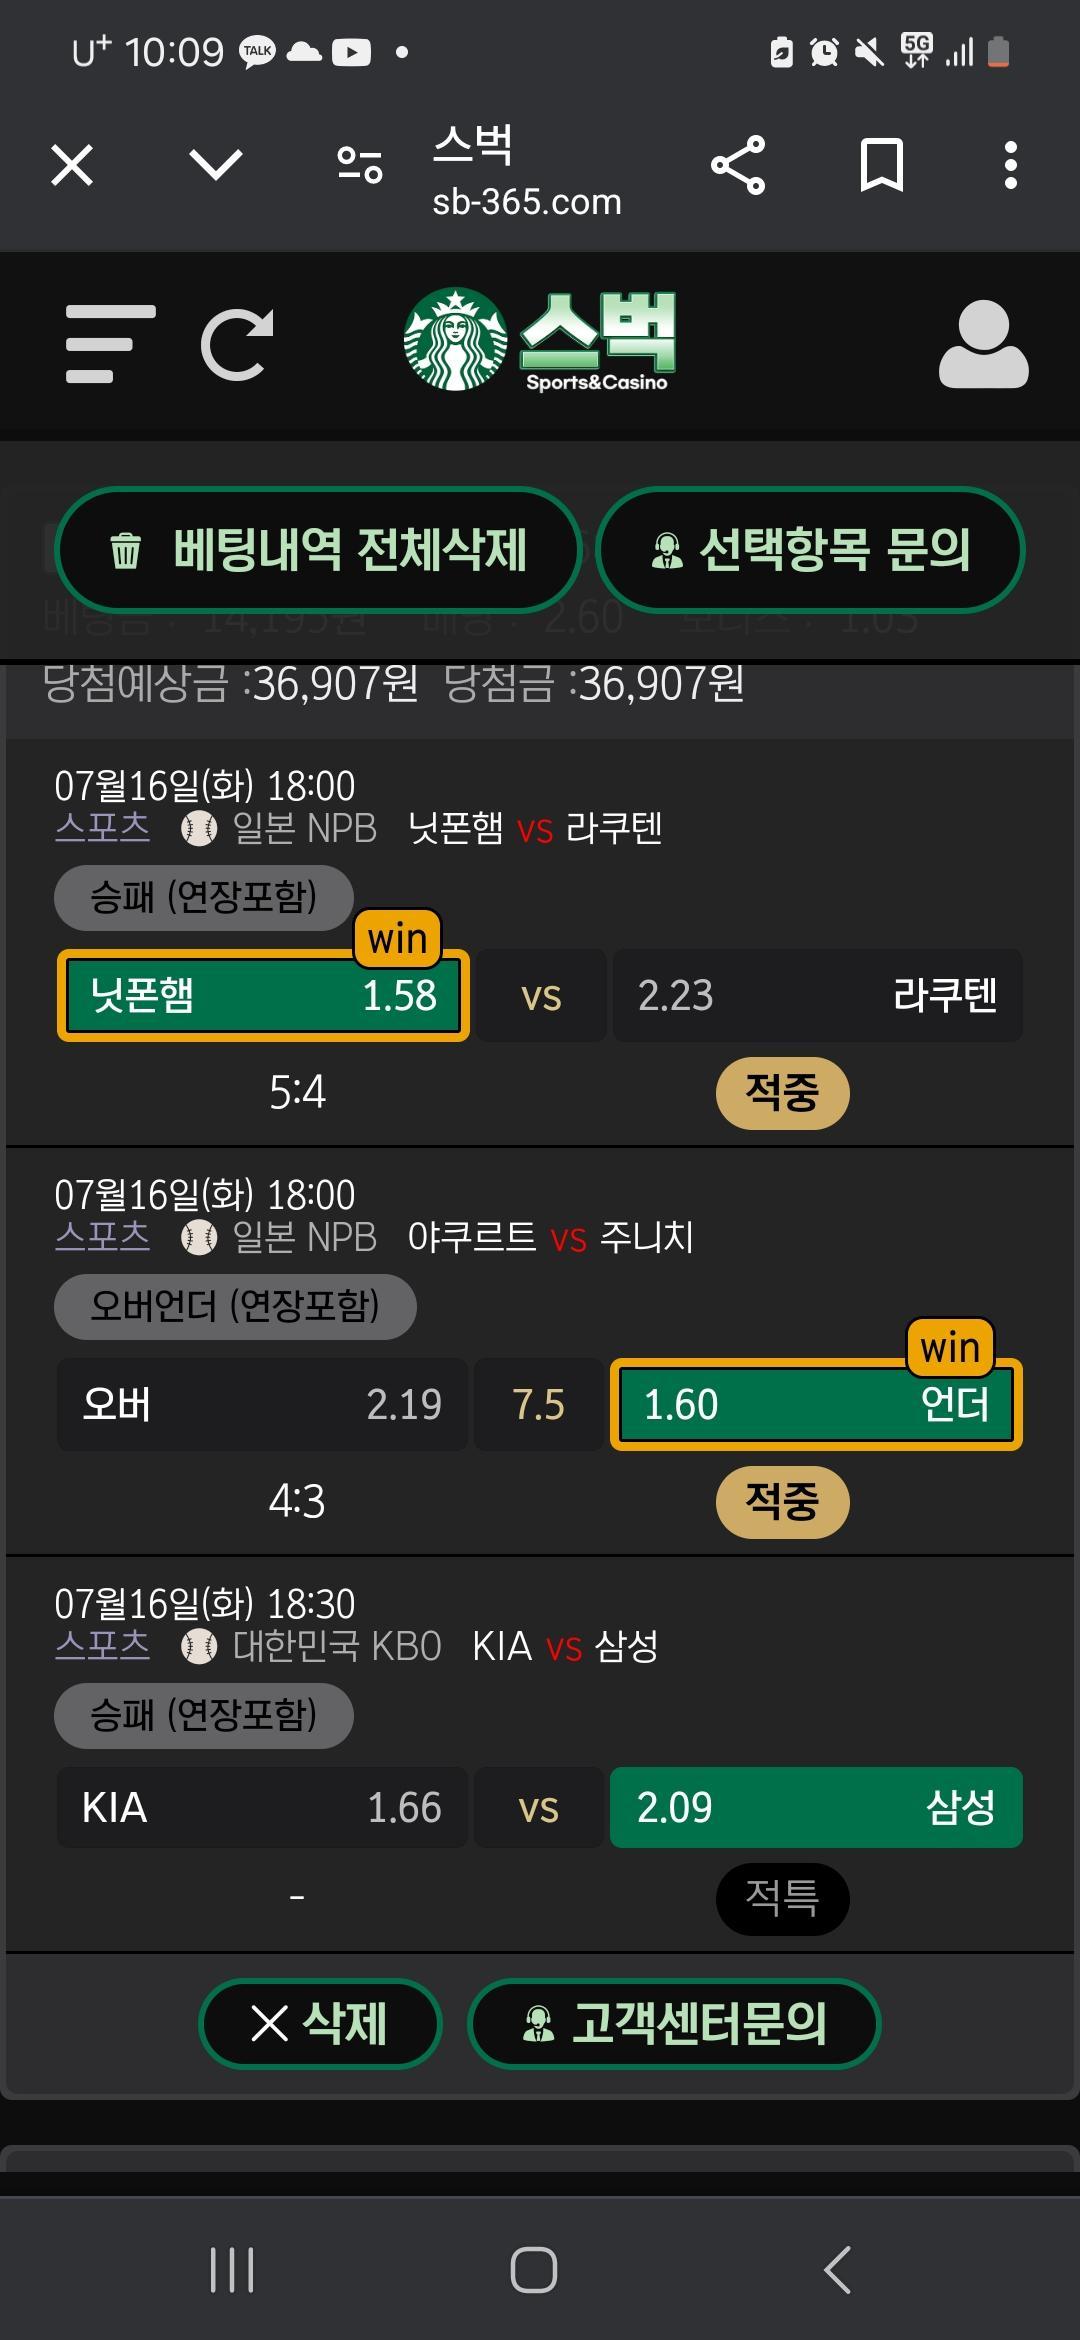Click the 베팅내역 전체삭제 button

(x=318, y=550)
